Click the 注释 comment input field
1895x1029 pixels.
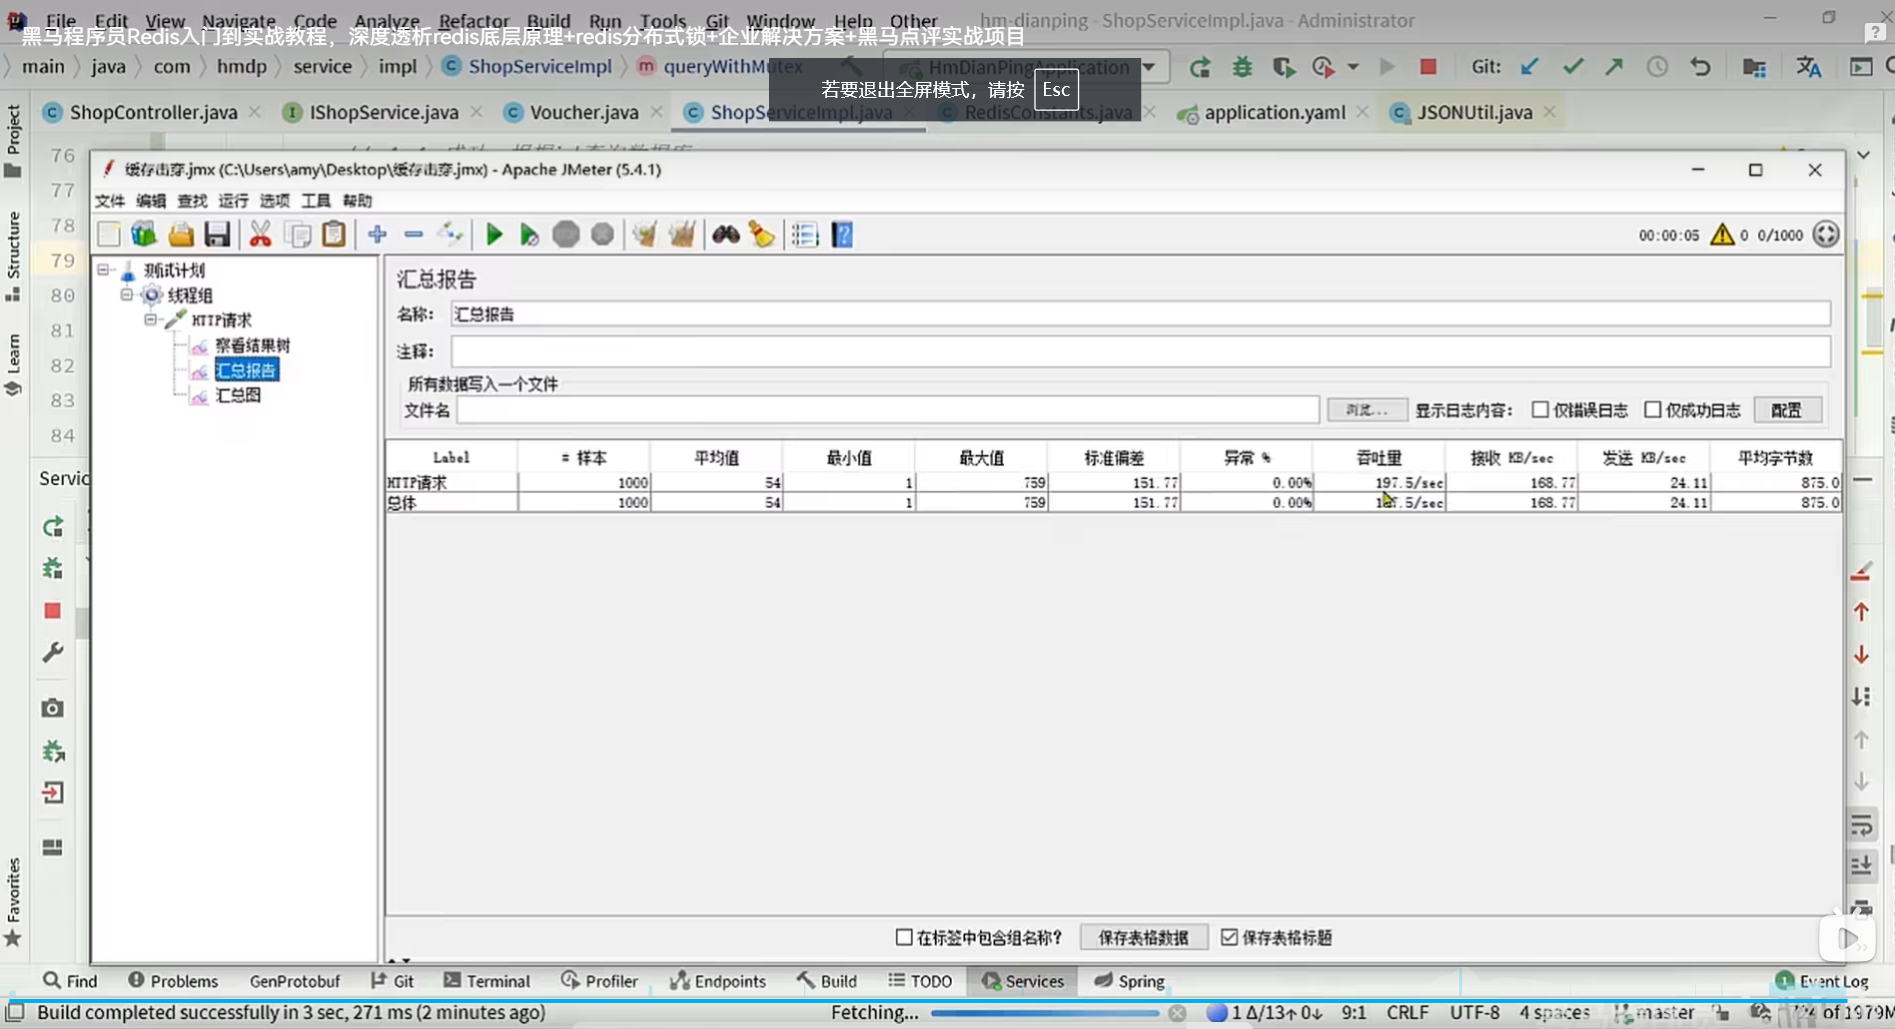click(x=1140, y=351)
